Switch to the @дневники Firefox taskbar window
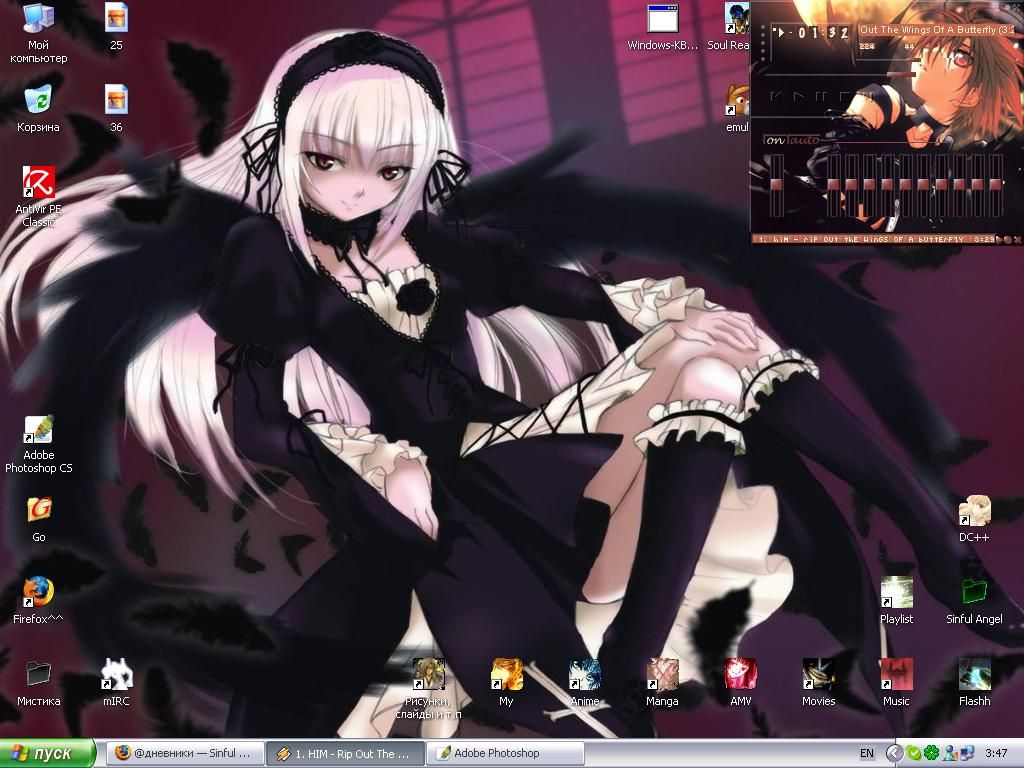This screenshot has width=1024, height=768. pyautogui.click(x=184, y=753)
